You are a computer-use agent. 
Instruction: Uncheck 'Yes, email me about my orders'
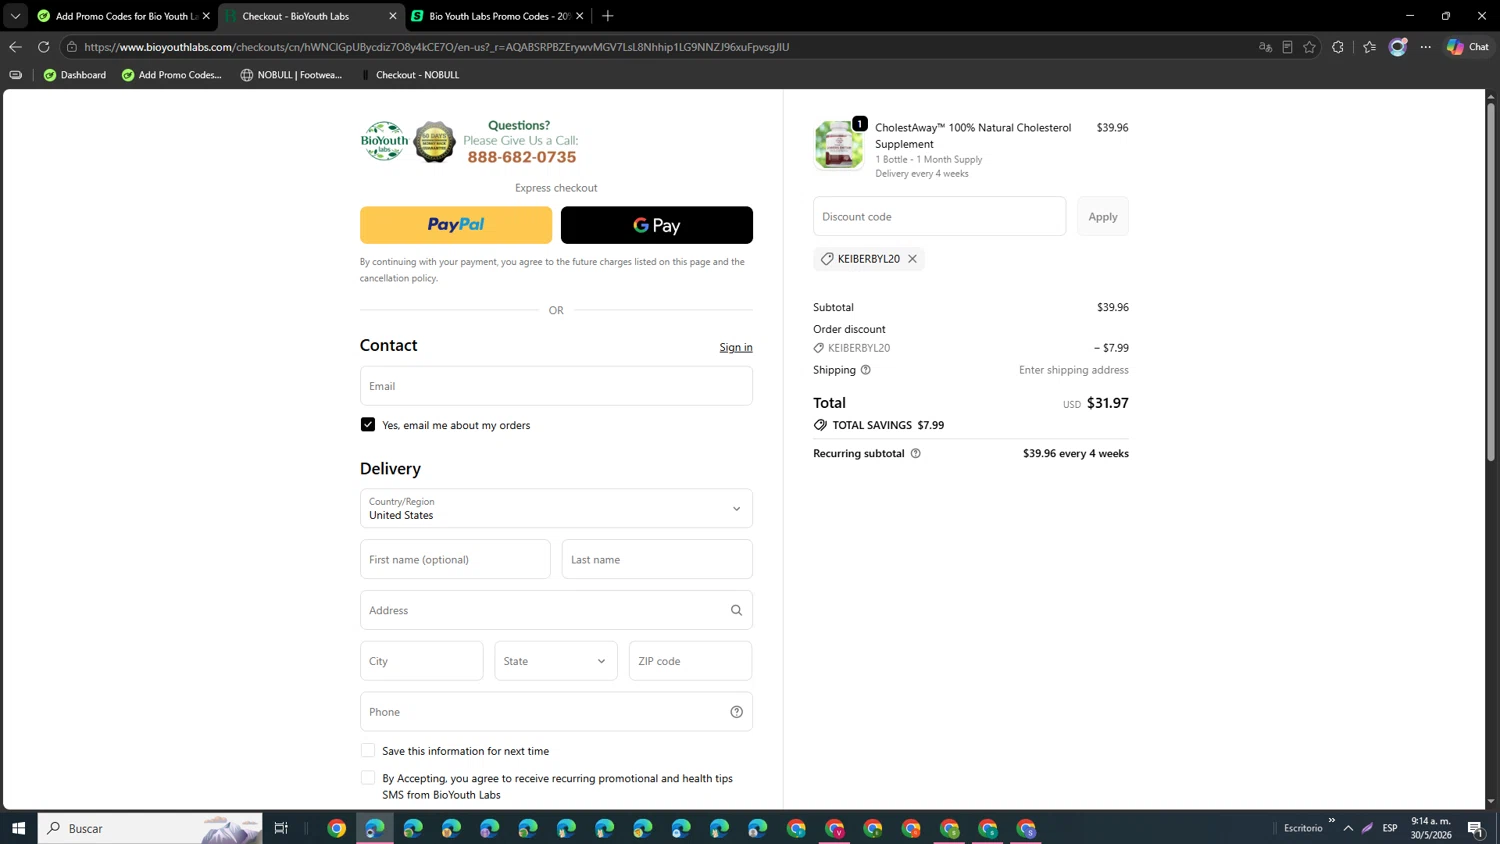tap(368, 425)
